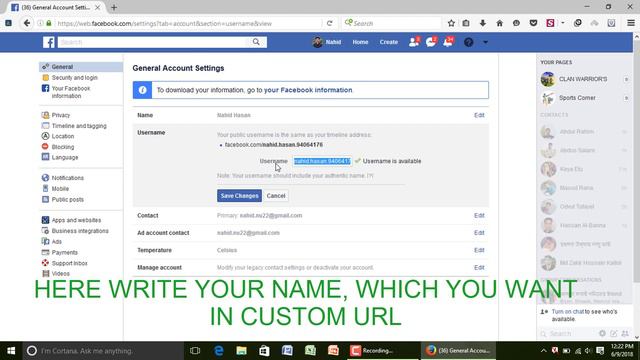Switch to the Recording taskbar app
The height and width of the screenshot is (360, 640).
[382, 351]
